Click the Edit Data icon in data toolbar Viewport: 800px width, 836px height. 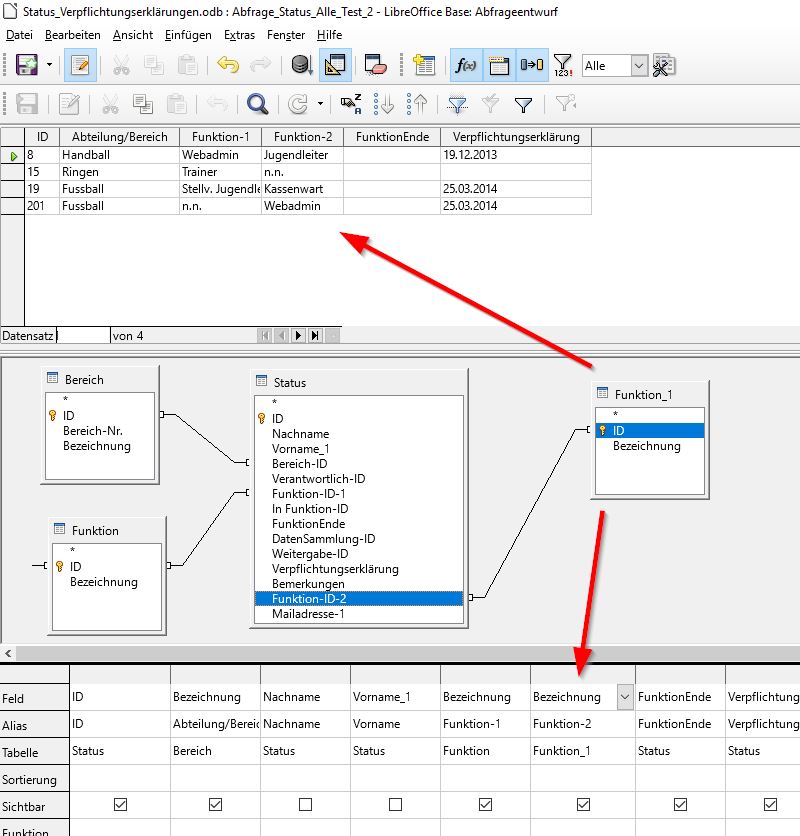point(69,103)
